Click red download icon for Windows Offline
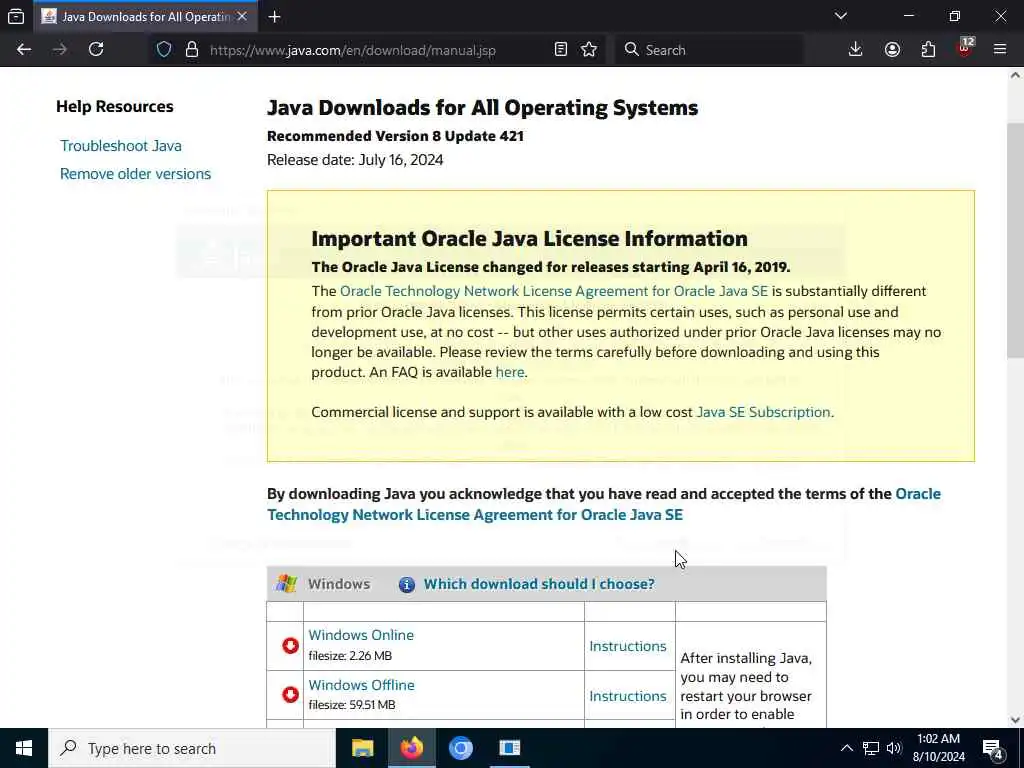Screen dimensions: 1024x768 click(290, 694)
